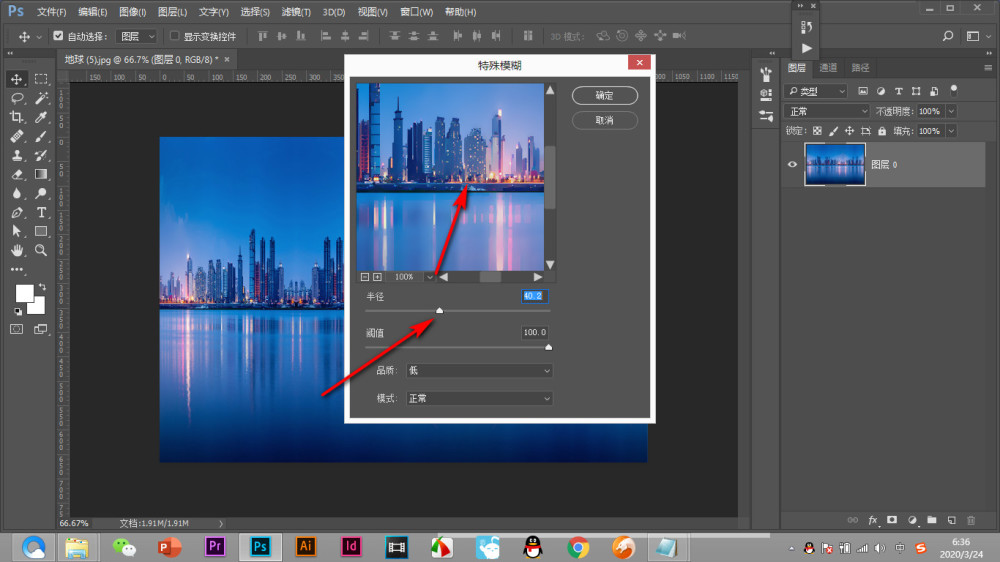1000x562 pixels.
Task: Select the Rectangular Marquee tool
Action: click(41, 79)
